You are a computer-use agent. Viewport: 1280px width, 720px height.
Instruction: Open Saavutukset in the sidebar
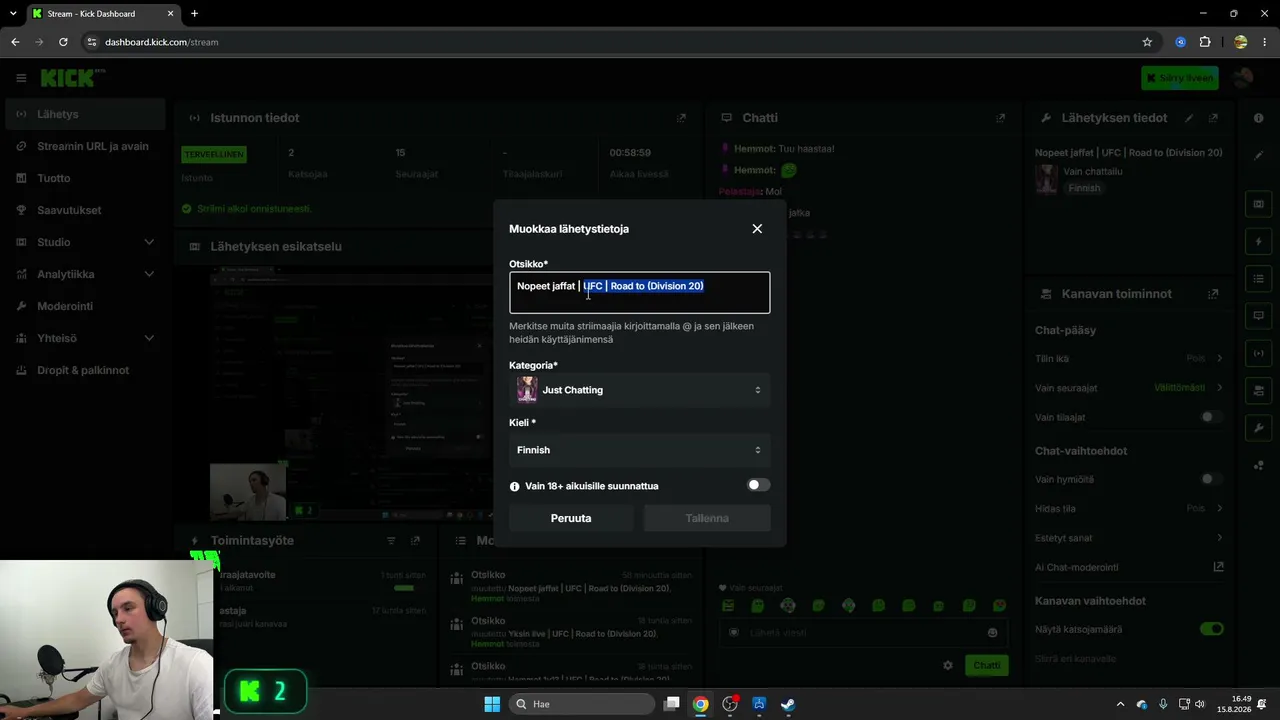pyautogui.click(x=85, y=210)
